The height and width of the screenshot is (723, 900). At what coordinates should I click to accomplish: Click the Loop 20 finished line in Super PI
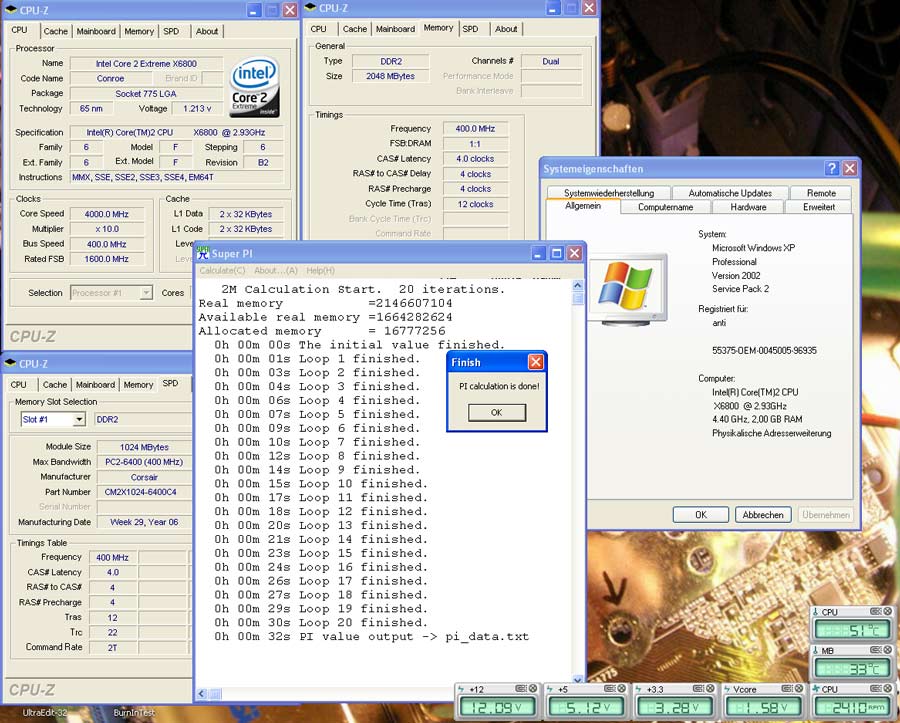click(x=321, y=623)
